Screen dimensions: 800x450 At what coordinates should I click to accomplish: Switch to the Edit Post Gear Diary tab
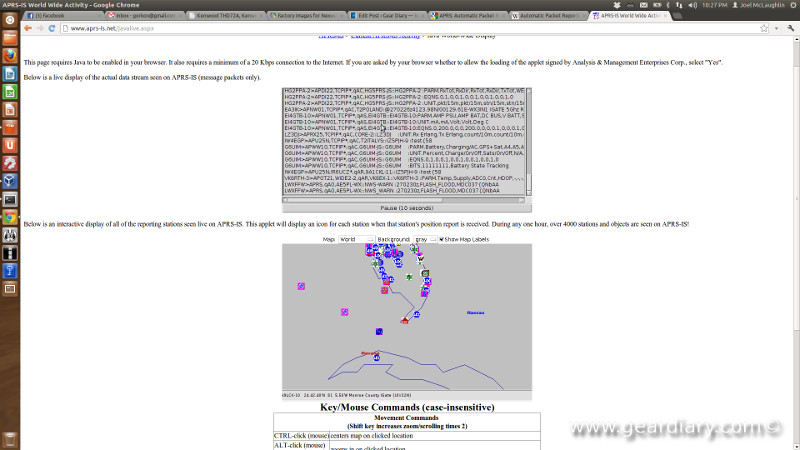click(x=386, y=16)
